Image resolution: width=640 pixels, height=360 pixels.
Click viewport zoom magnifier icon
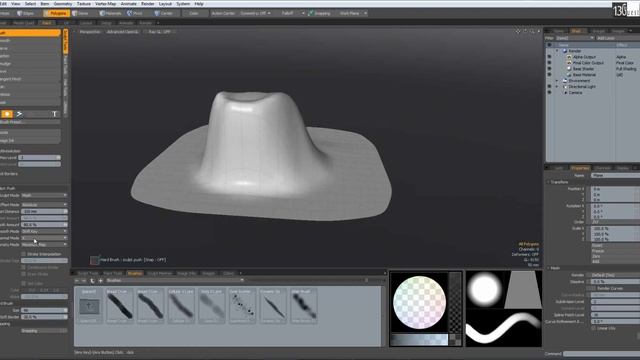tap(532, 31)
